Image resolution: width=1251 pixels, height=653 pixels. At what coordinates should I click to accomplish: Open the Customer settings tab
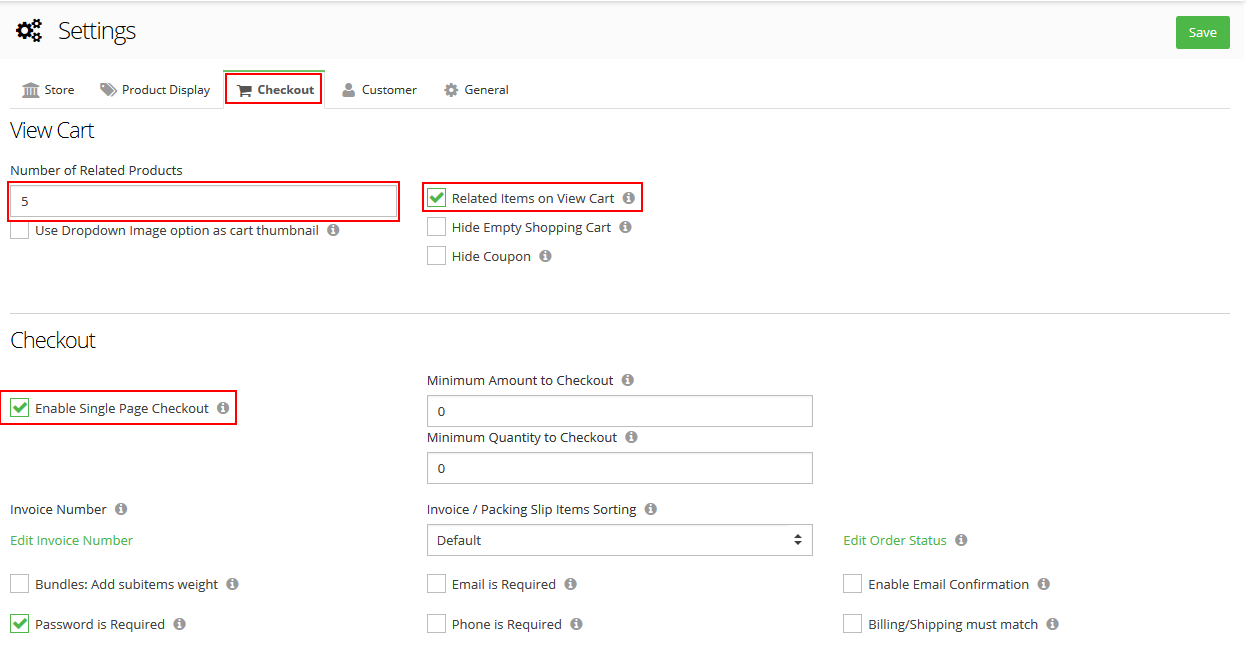pyautogui.click(x=379, y=90)
